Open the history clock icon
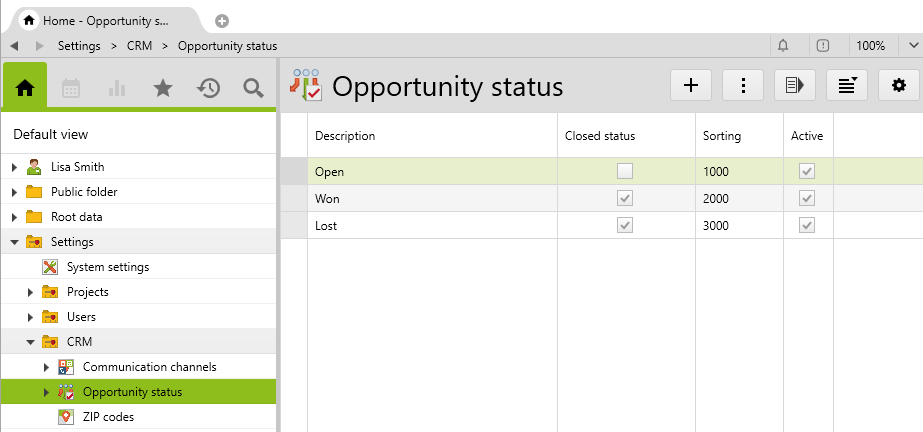The width and height of the screenshot is (923, 432). 208,88
